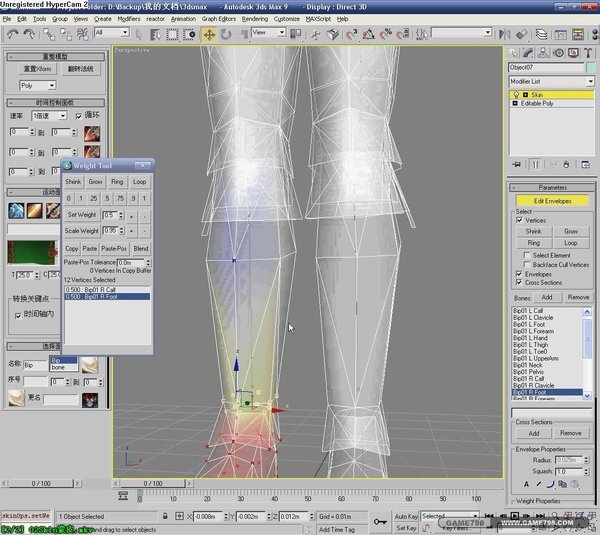
Task: Select Bip01 R Foot in weight list
Action: (x=107, y=297)
